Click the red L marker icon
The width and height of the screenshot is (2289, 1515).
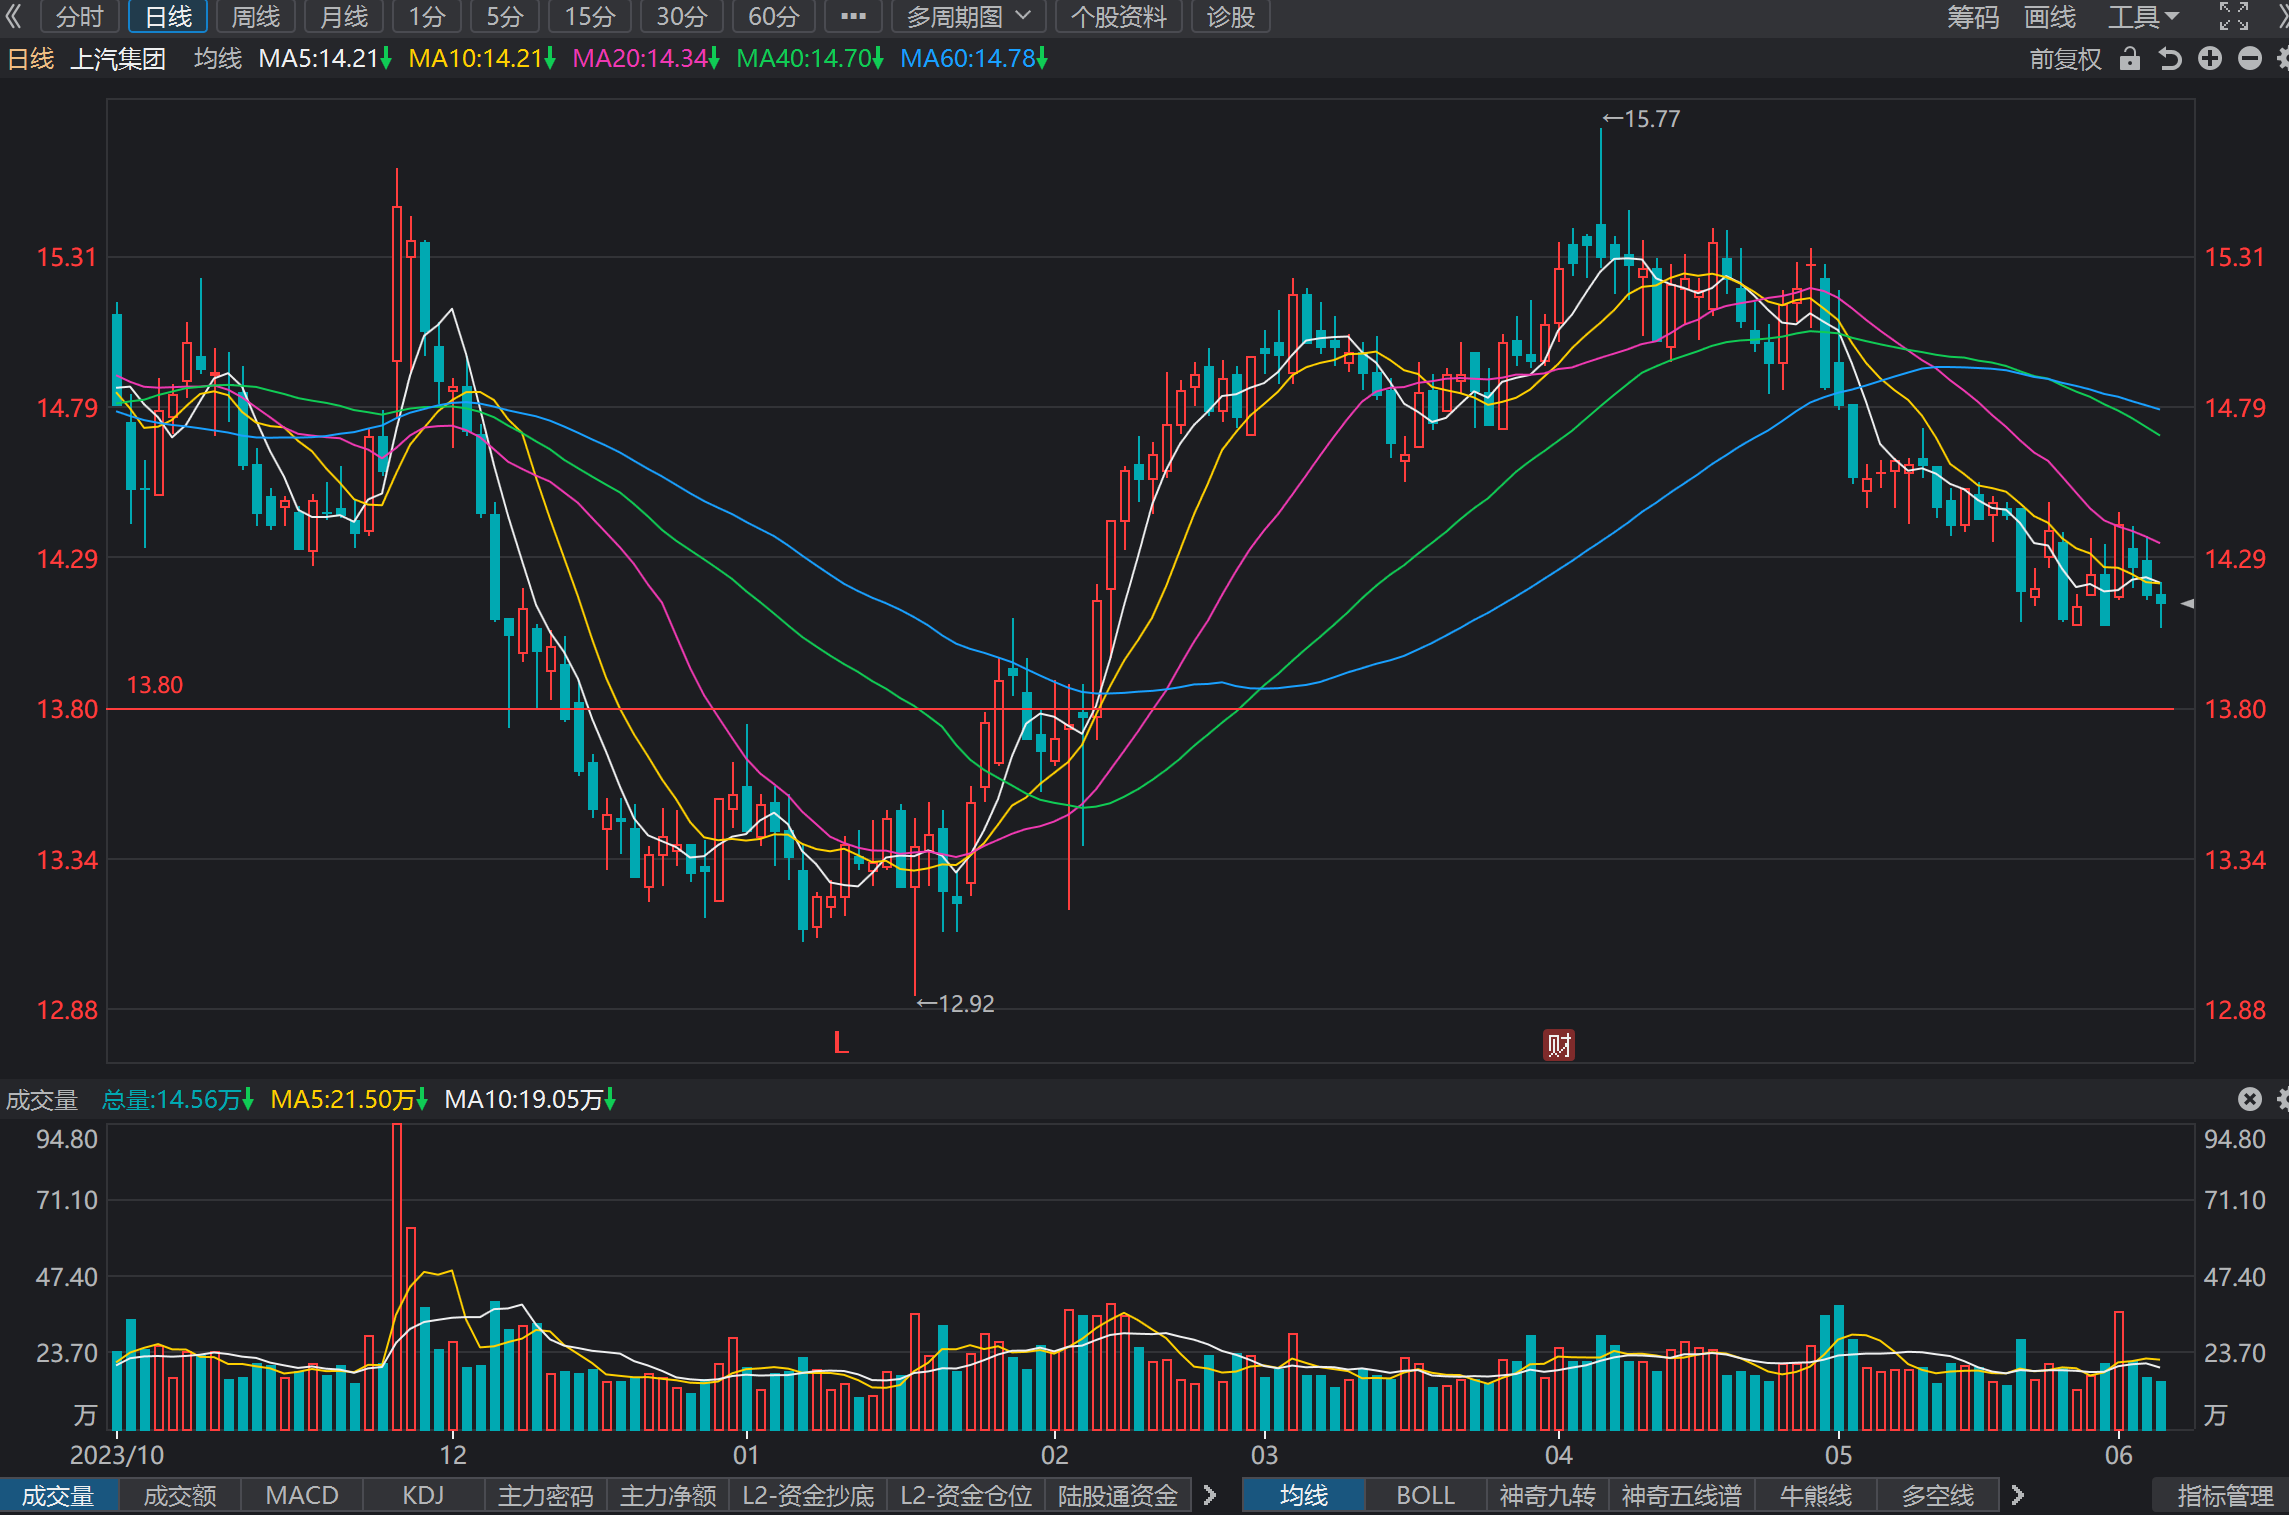(x=841, y=1043)
